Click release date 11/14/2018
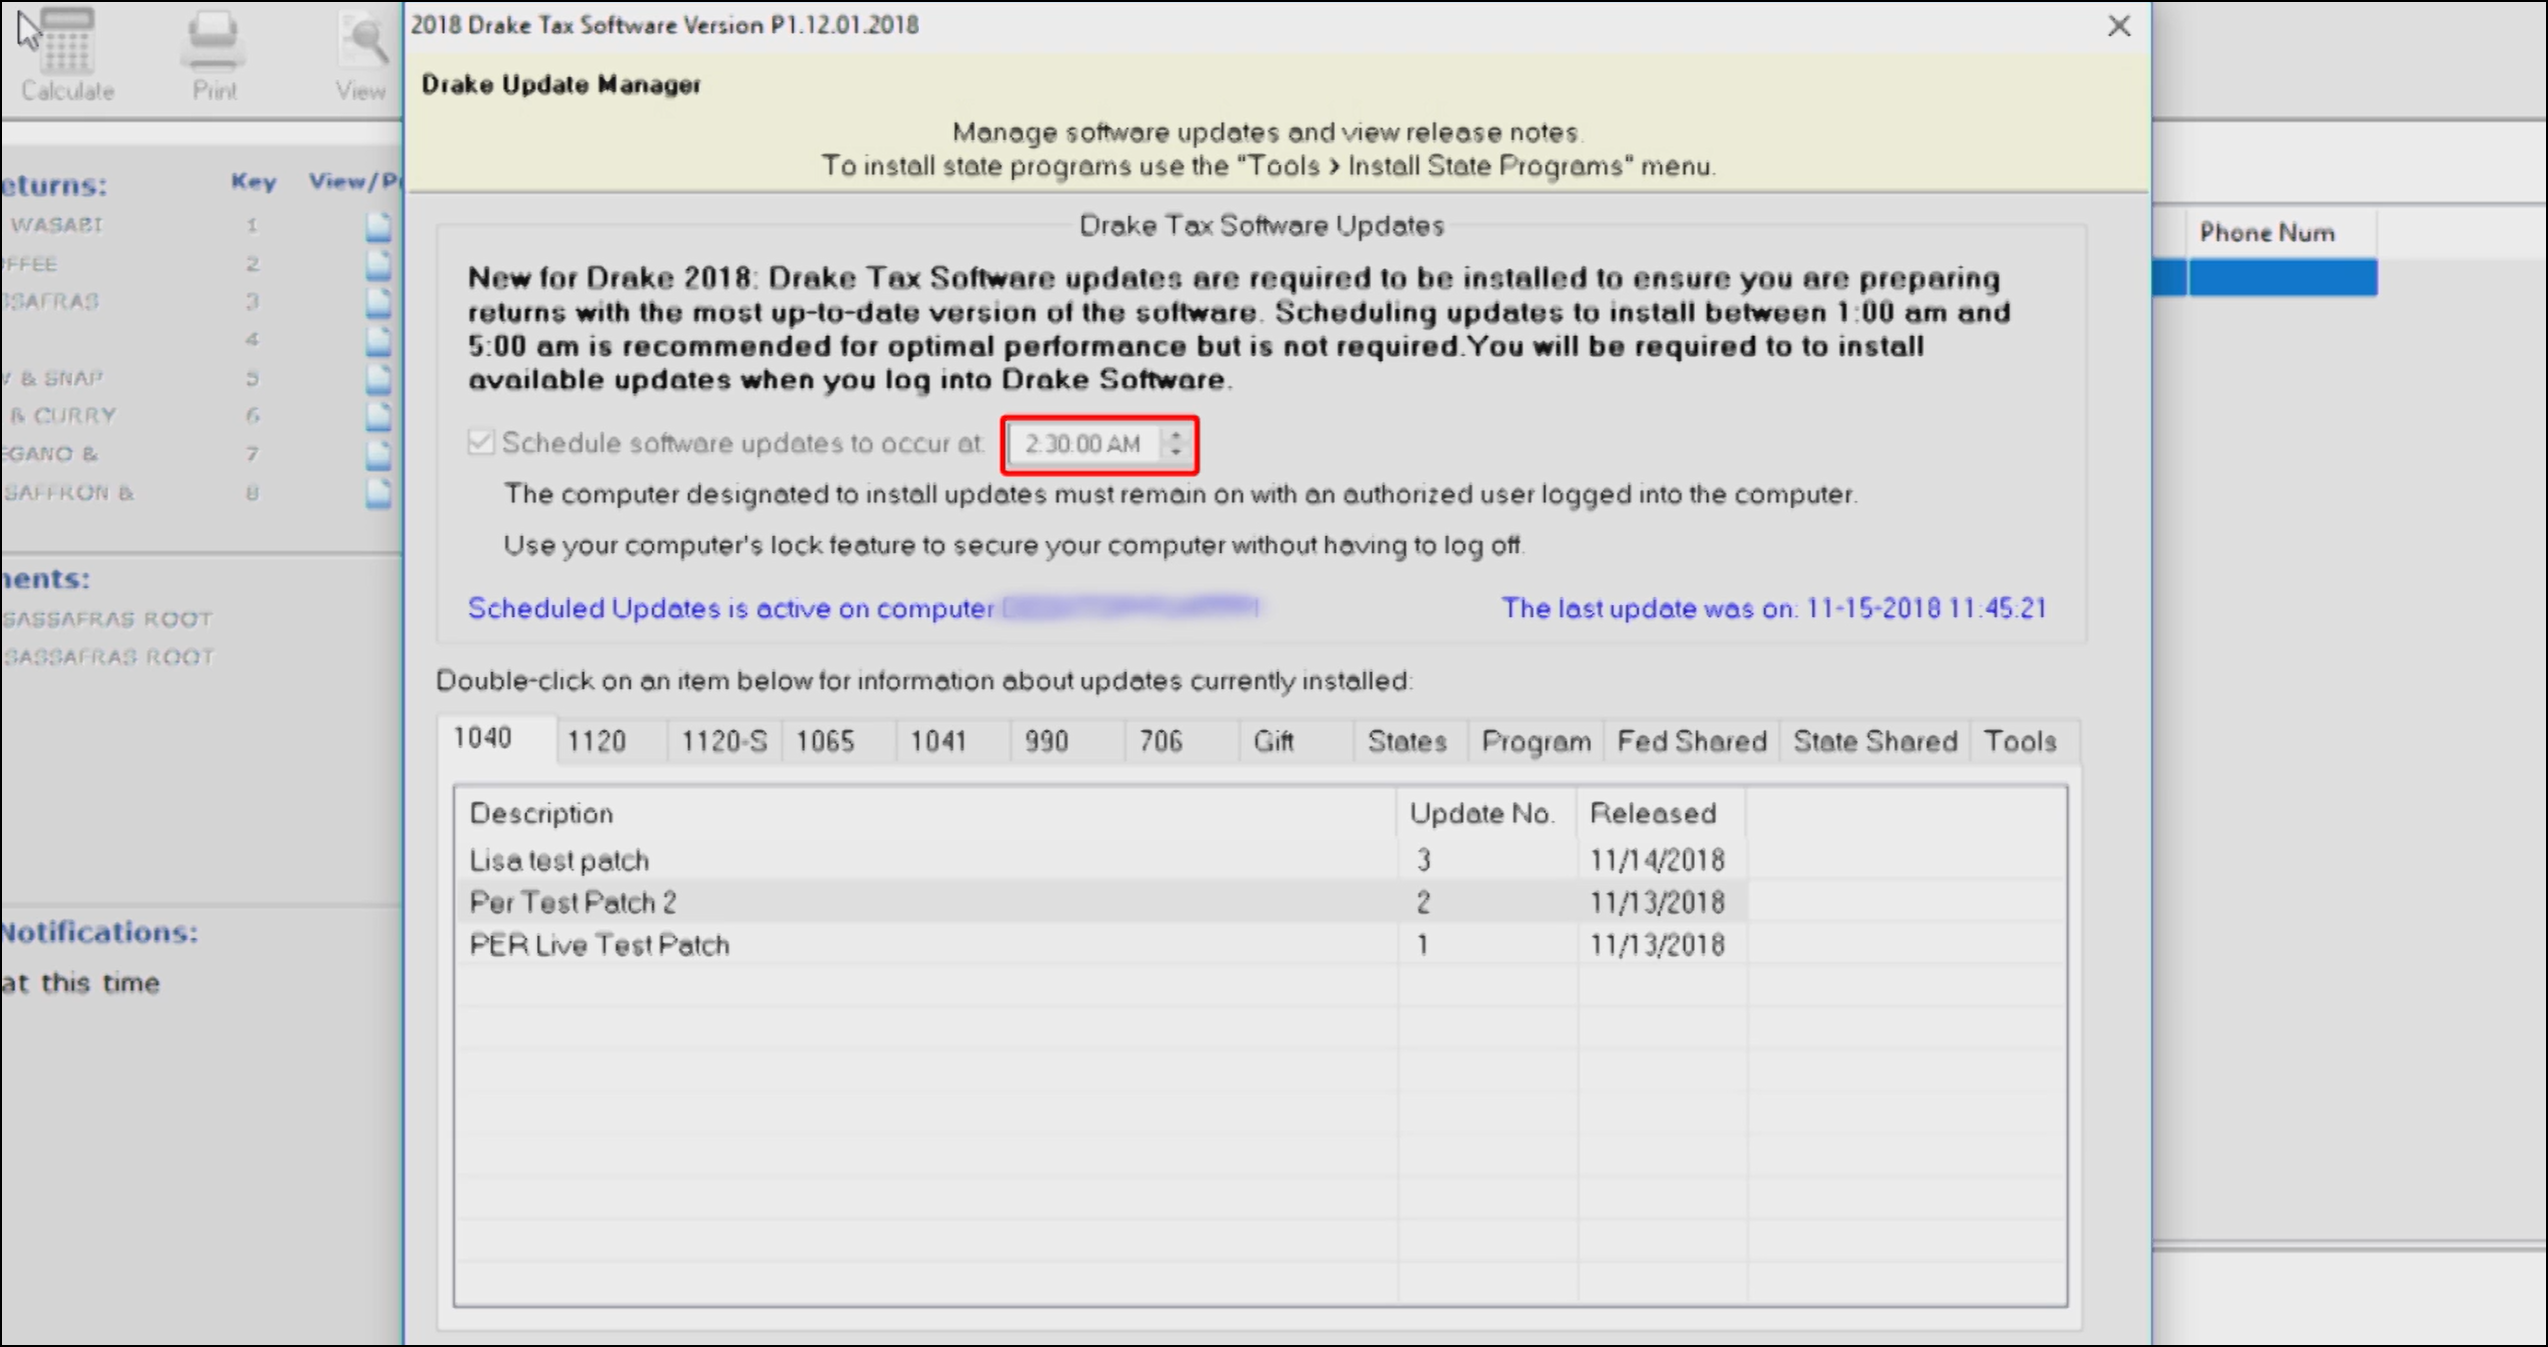Screen dimensions: 2548x1347 [x=1657, y=860]
